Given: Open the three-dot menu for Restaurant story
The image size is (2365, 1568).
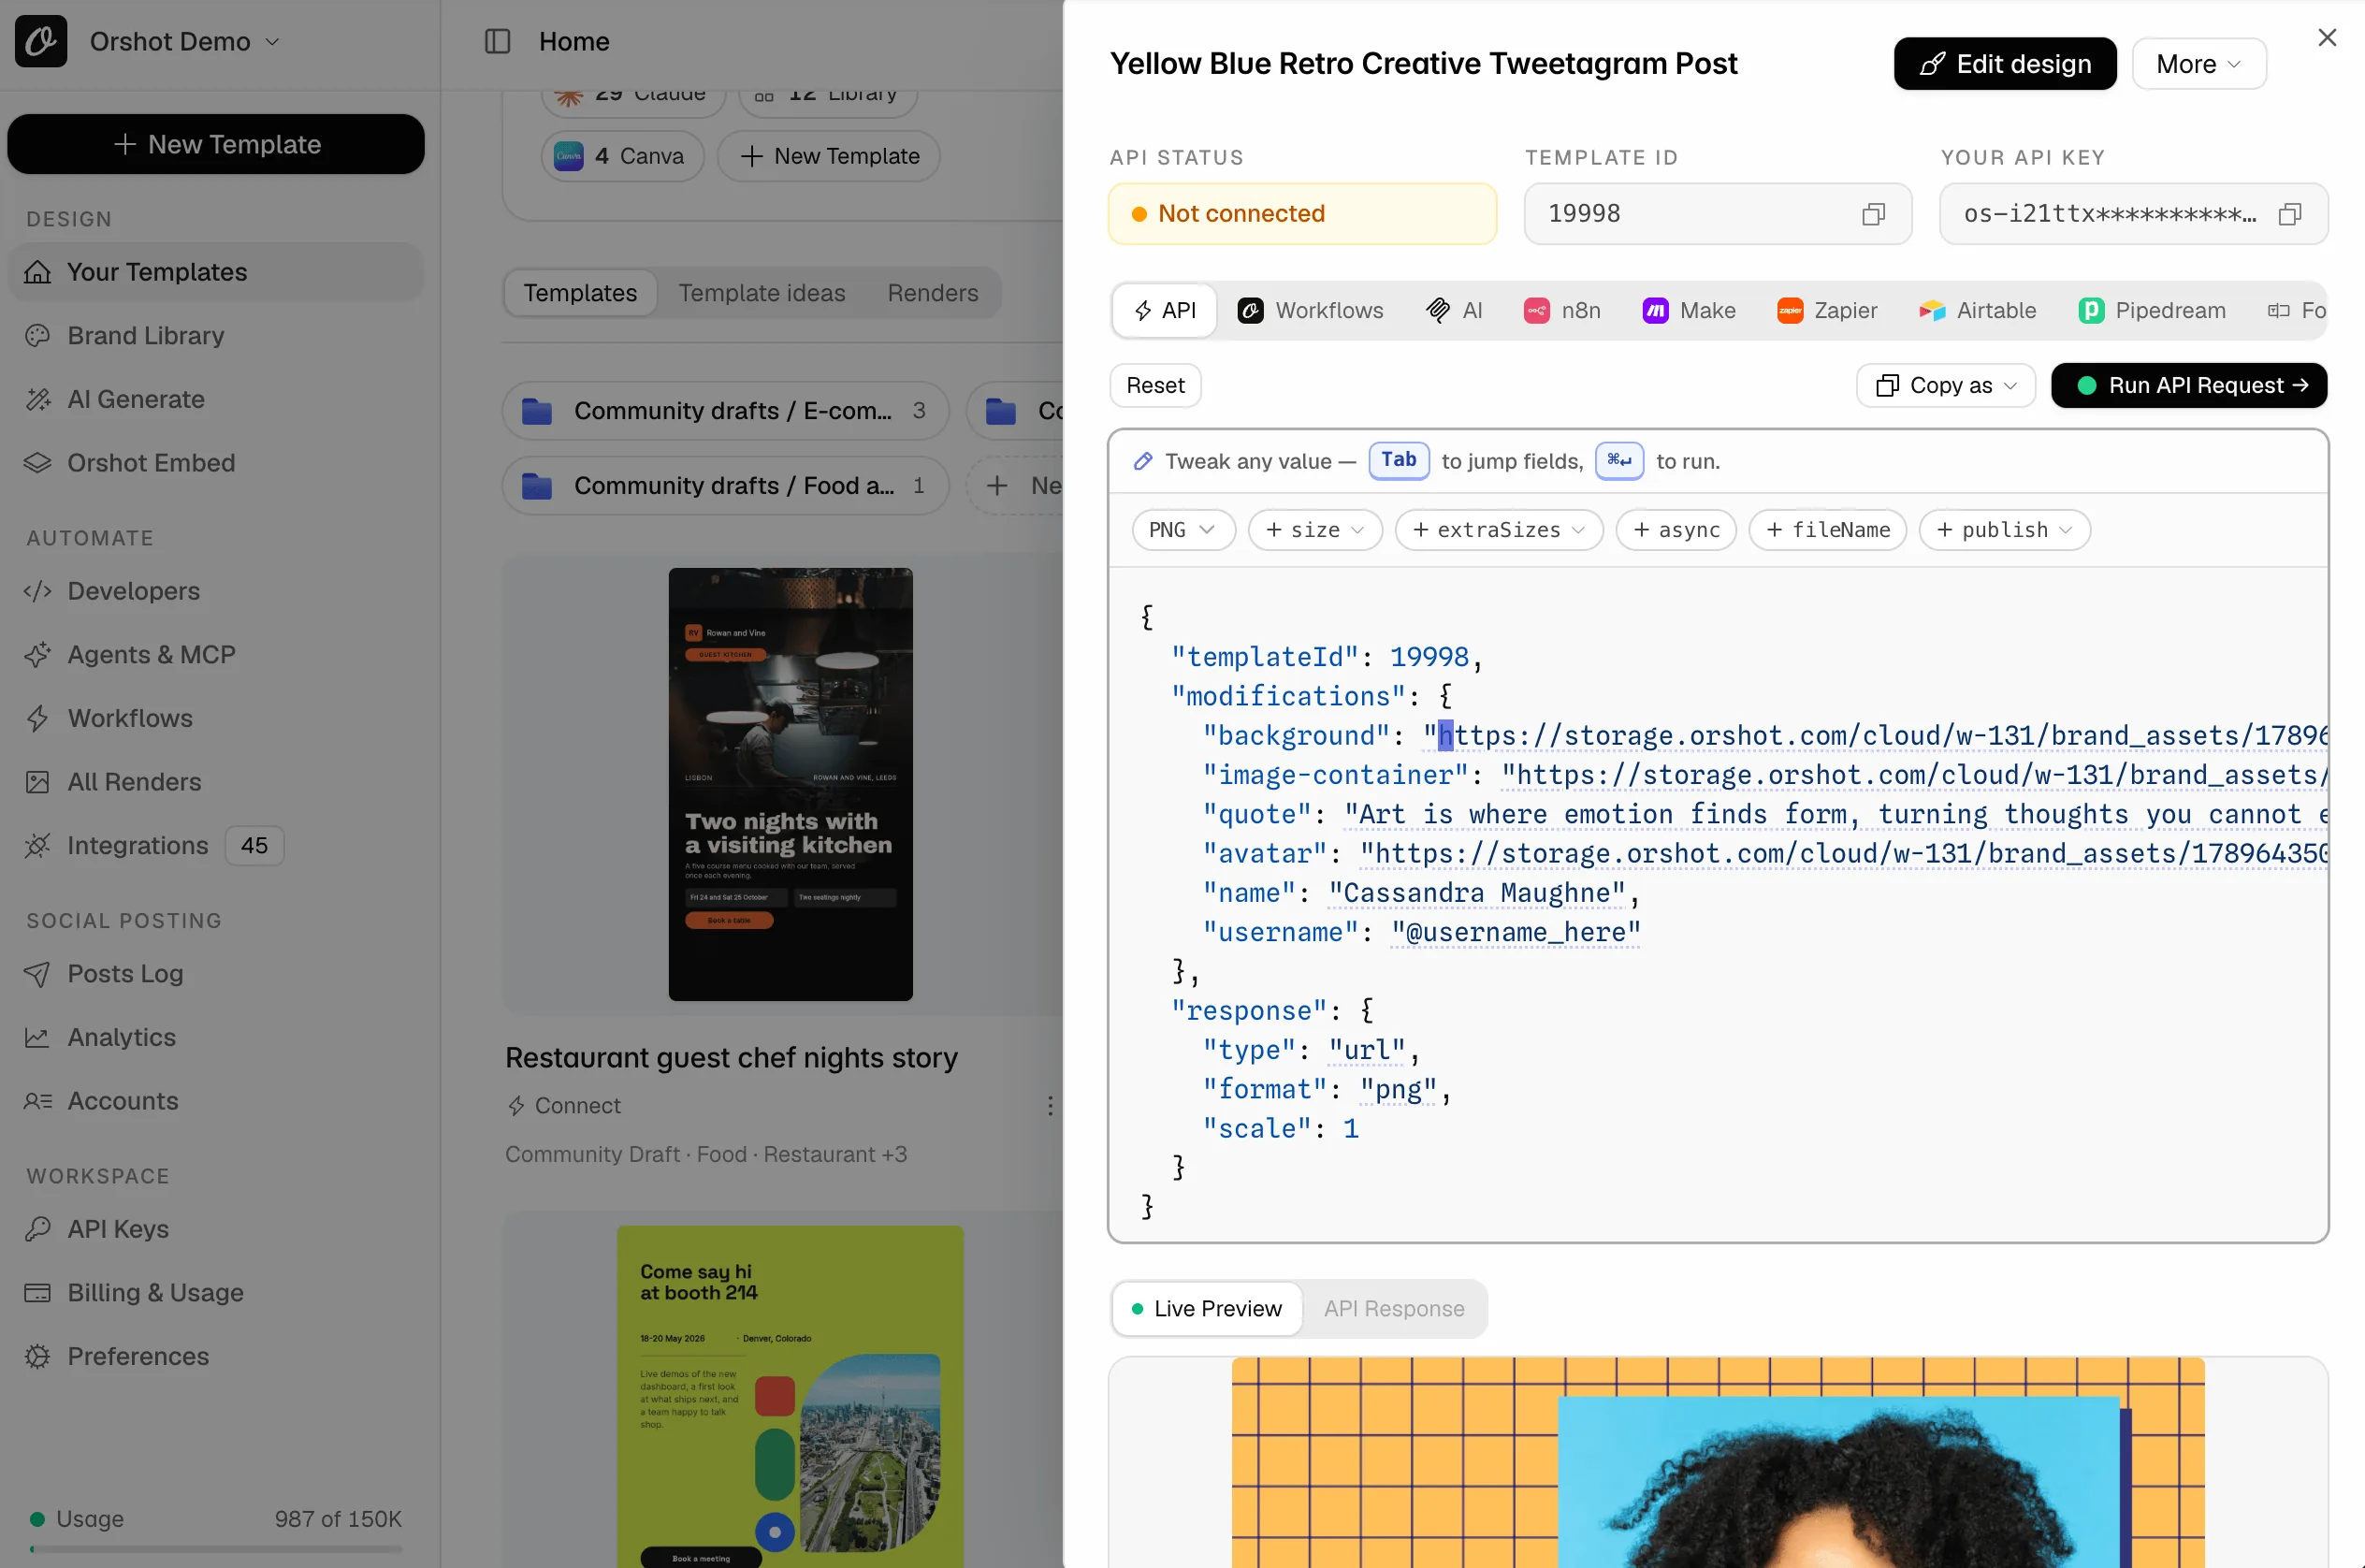Looking at the screenshot, I should pyautogui.click(x=1049, y=1106).
